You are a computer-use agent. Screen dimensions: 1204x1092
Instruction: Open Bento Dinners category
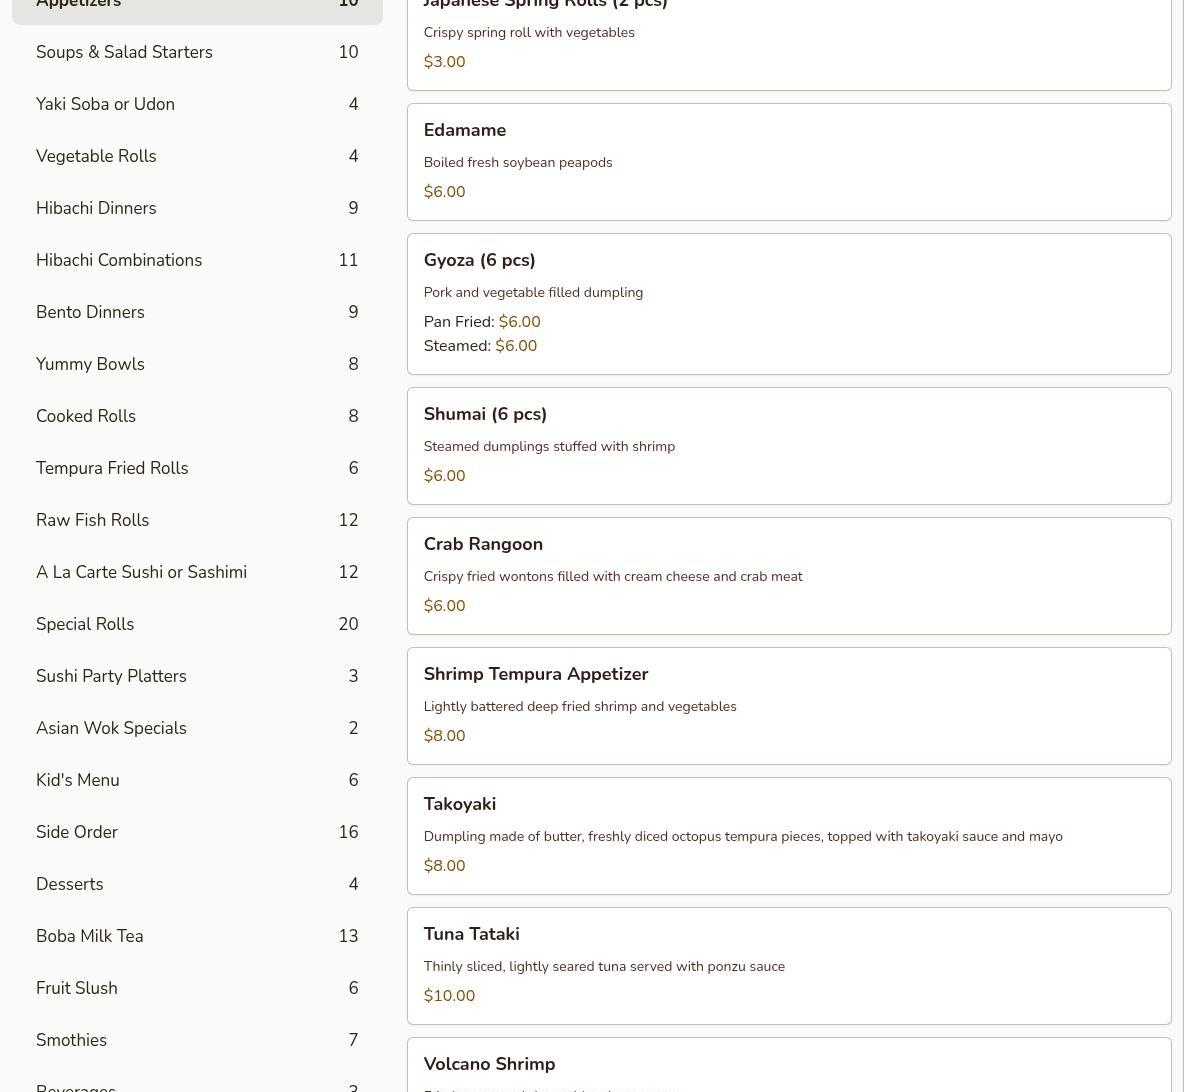[x=197, y=312]
